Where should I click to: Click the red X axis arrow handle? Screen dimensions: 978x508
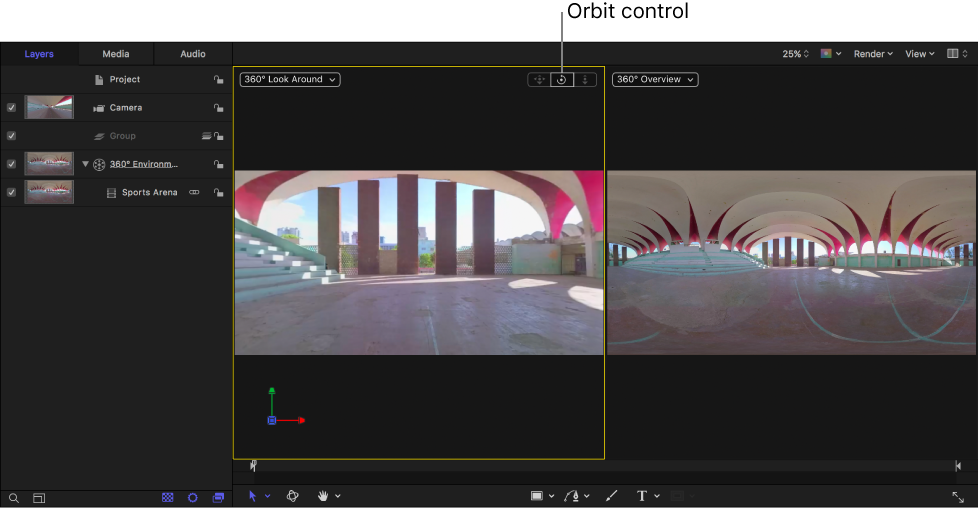[x=301, y=421]
